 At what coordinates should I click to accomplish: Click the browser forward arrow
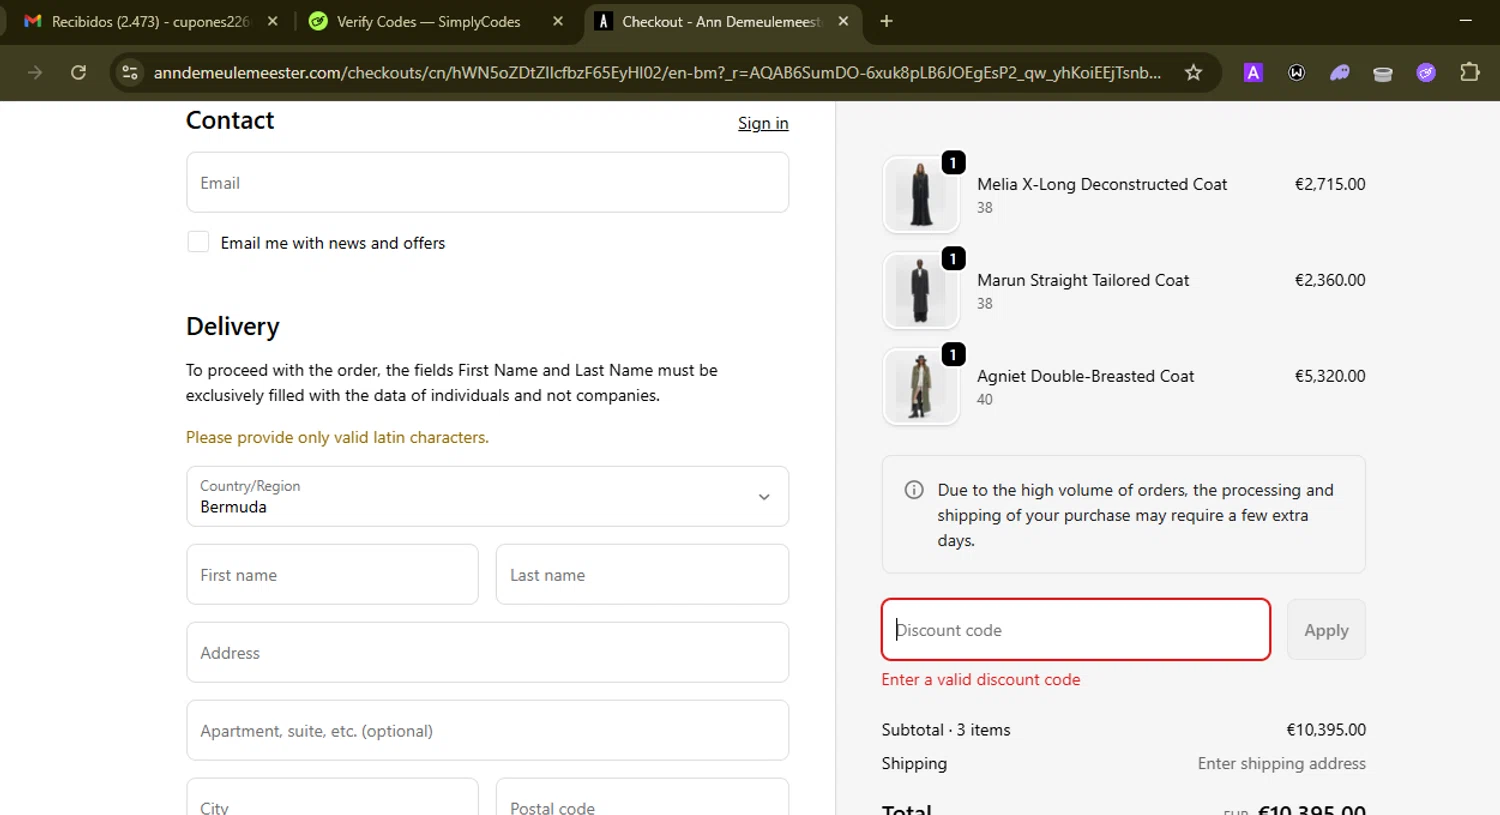(x=35, y=72)
